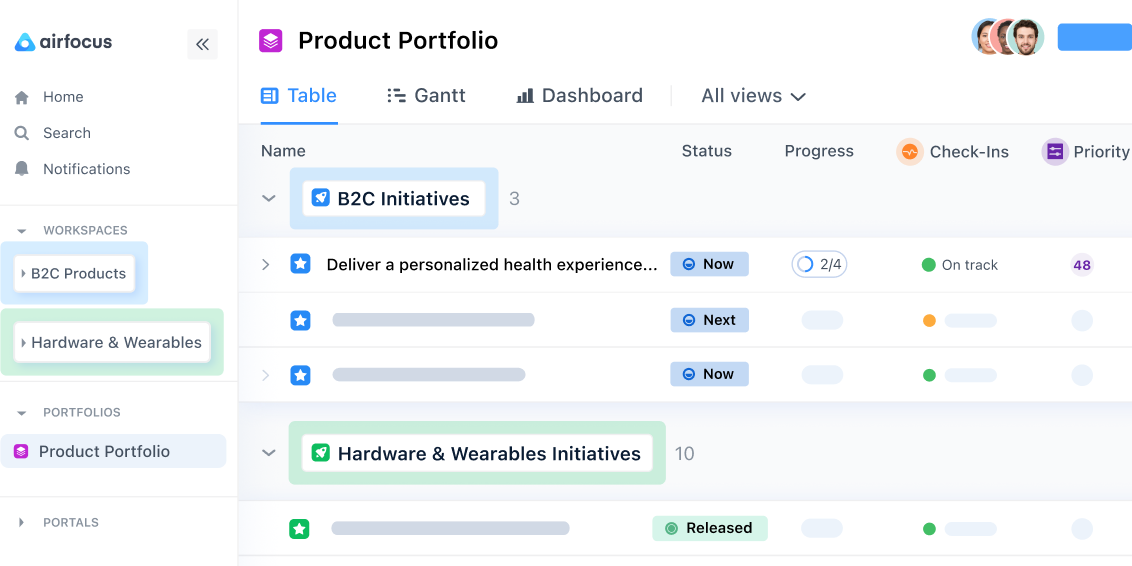The width and height of the screenshot is (1132, 566).
Task: Open the B2C Products workspace
Action: click(x=76, y=273)
